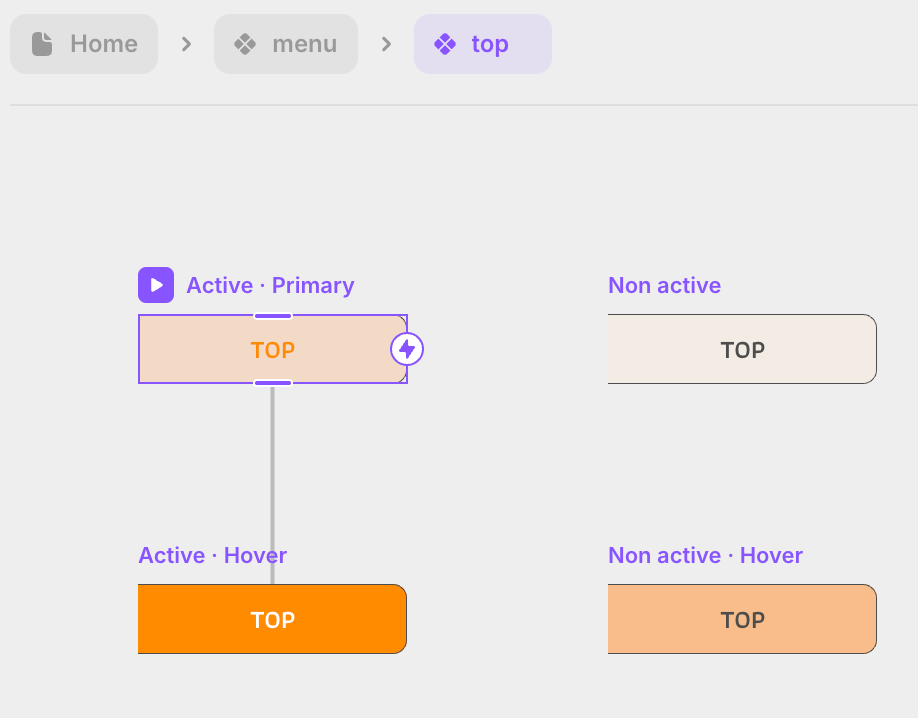Select the top breadcrumb label

click(x=490, y=44)
